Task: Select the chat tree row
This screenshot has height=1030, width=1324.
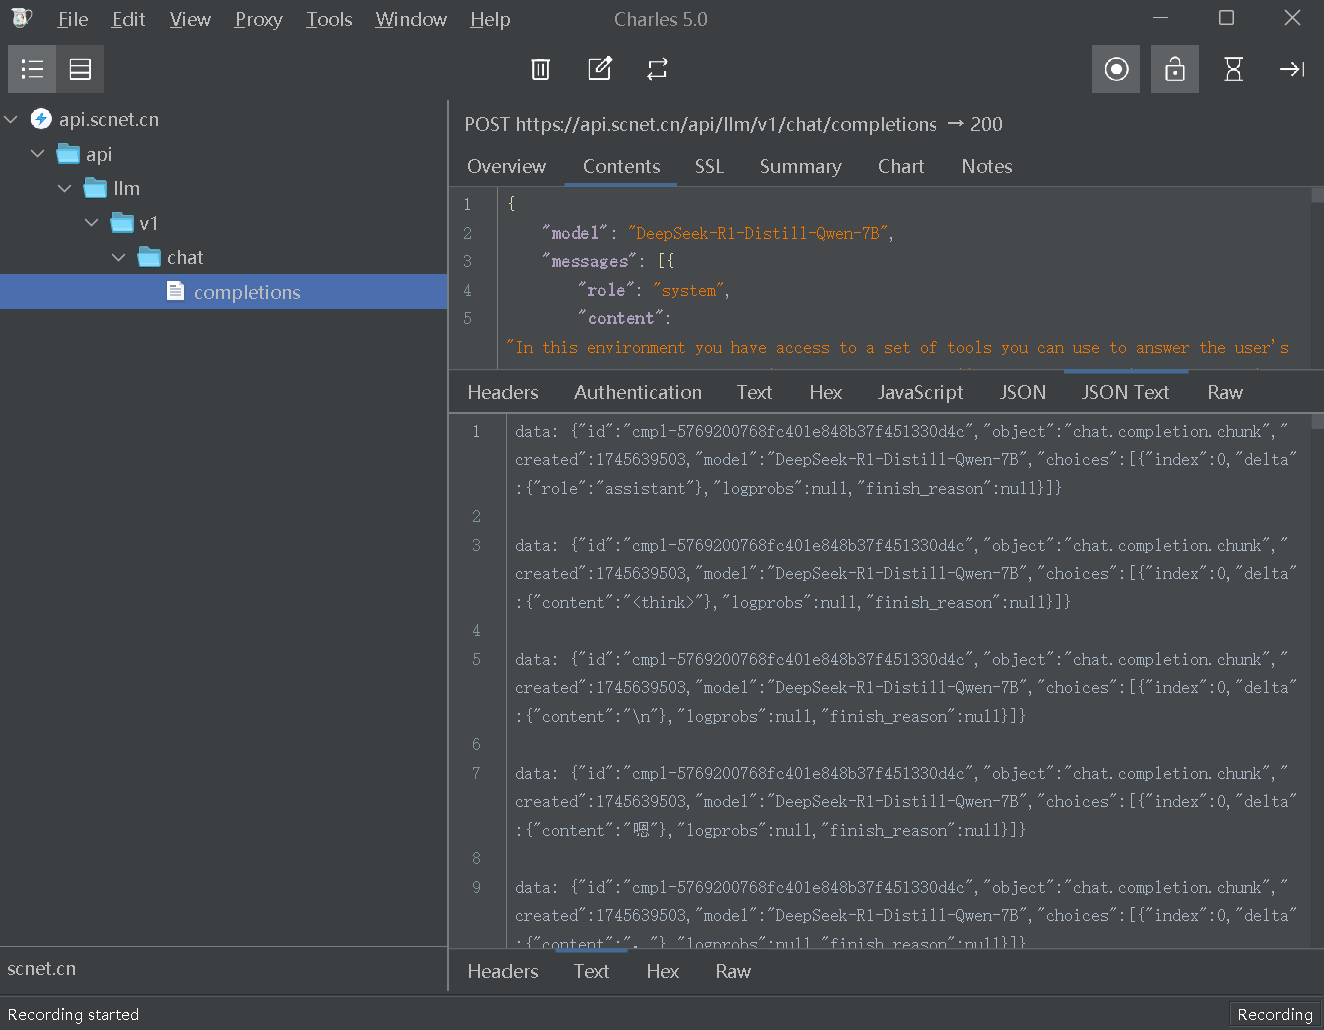Action: pyautogui.click(x=223, y=257)
